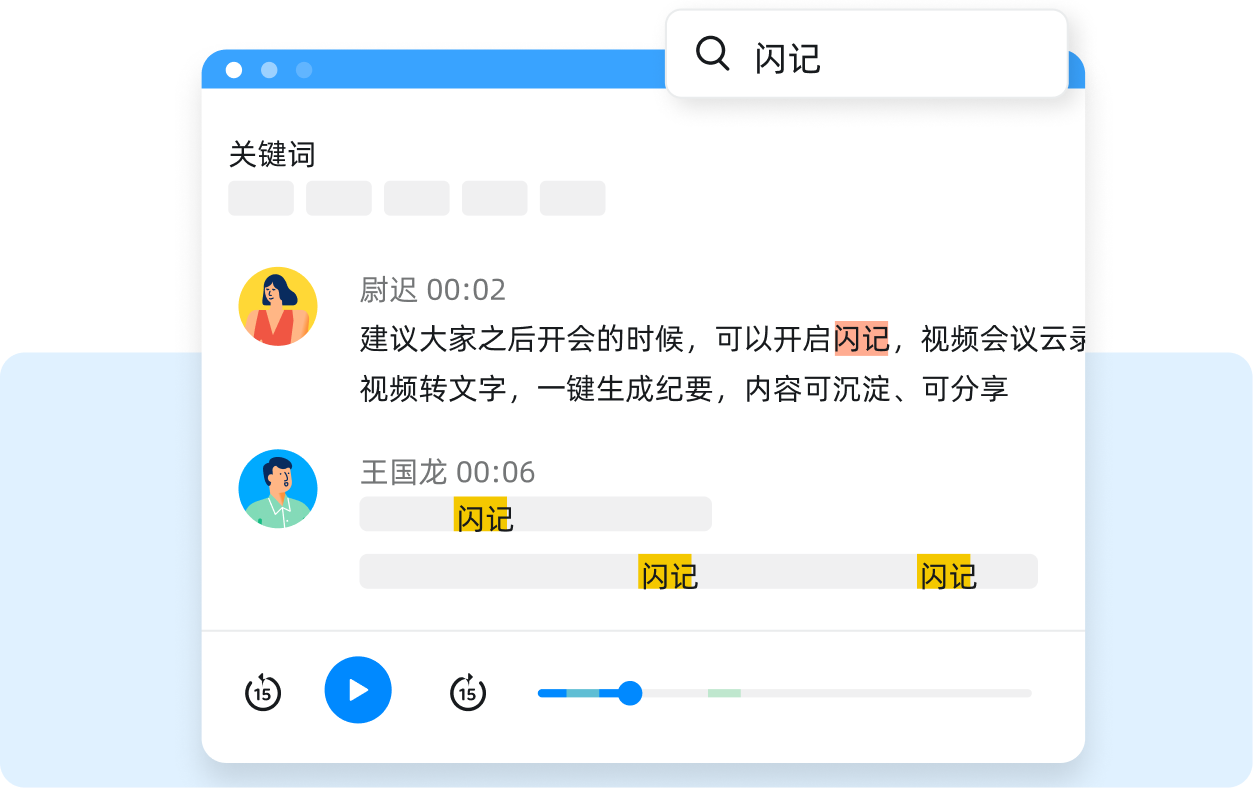The height and width of the screenshot is (788, 1253).
Task: Choose the third keyword chip under 关键词
Action: pyautogui.click(x=417, y=198)
